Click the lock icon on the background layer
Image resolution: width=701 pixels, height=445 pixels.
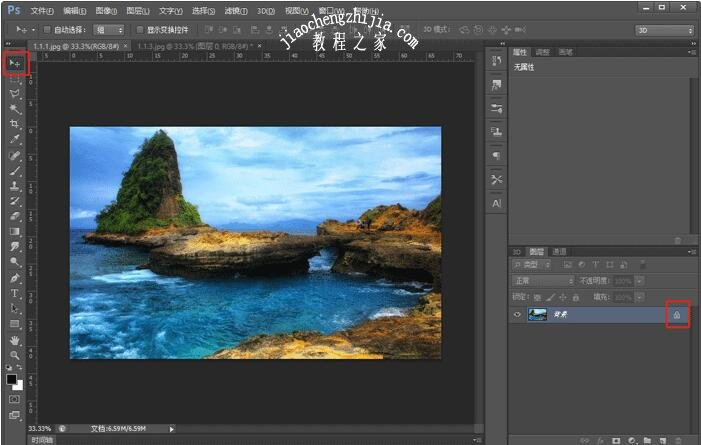677,315
